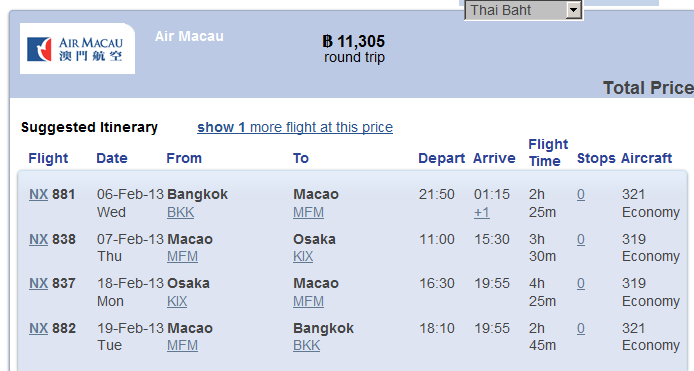Click KIX airport code under Osaka arrival

pos(303,256)
